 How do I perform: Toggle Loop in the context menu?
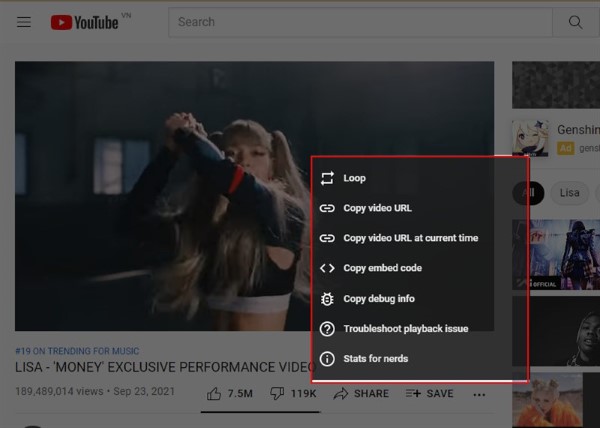point(354,178)
